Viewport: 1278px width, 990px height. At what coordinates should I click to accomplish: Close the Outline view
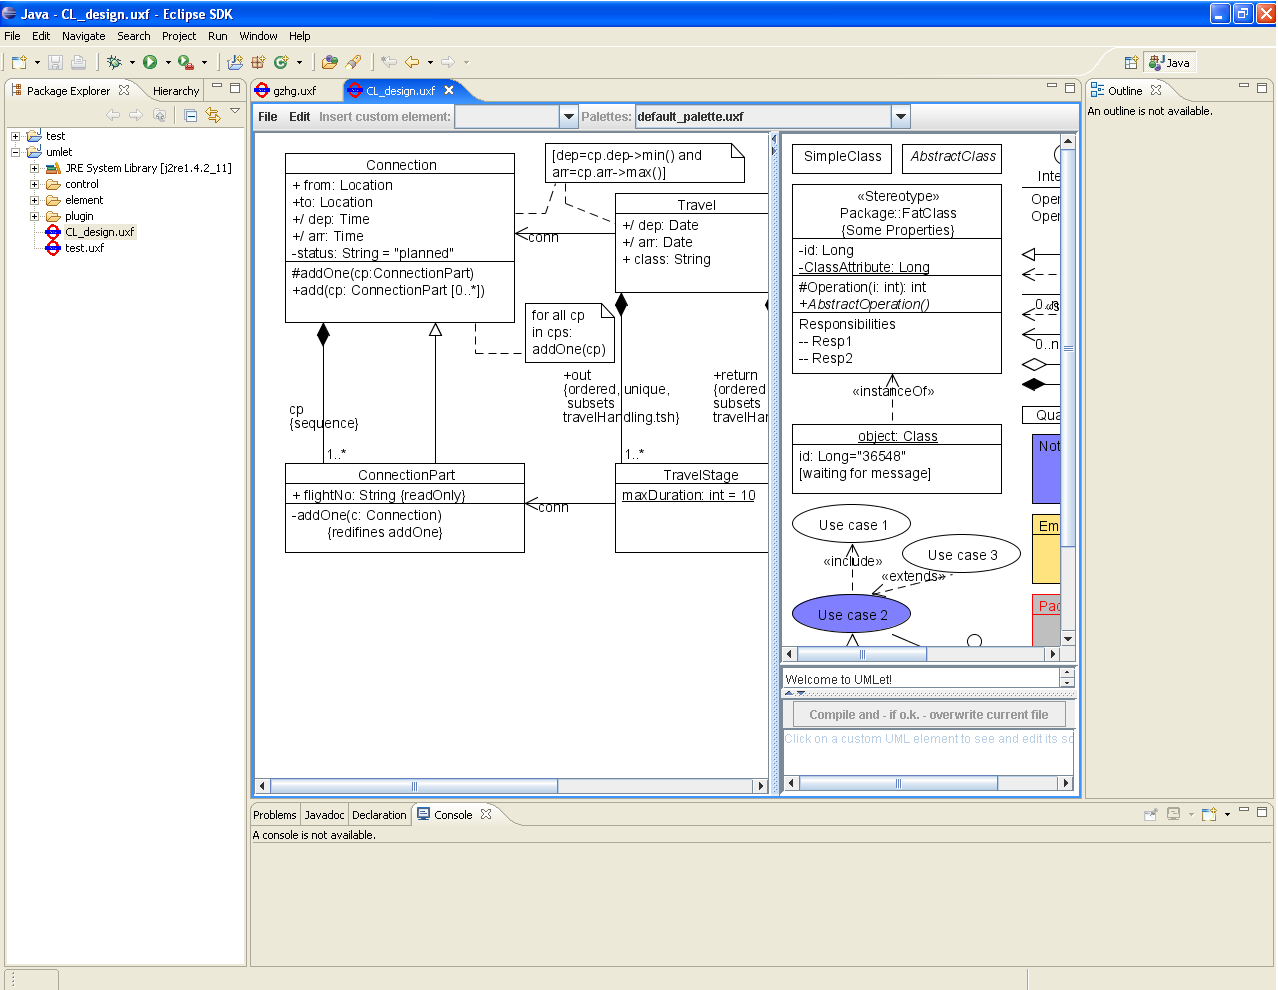coord(1156,90)
